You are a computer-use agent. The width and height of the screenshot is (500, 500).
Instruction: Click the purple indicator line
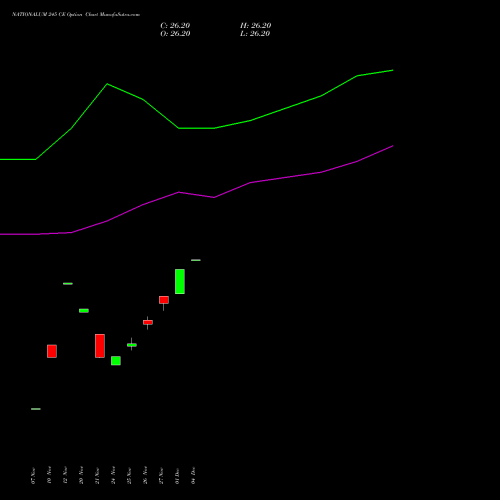pyautogui.click(x=196, y=195)
